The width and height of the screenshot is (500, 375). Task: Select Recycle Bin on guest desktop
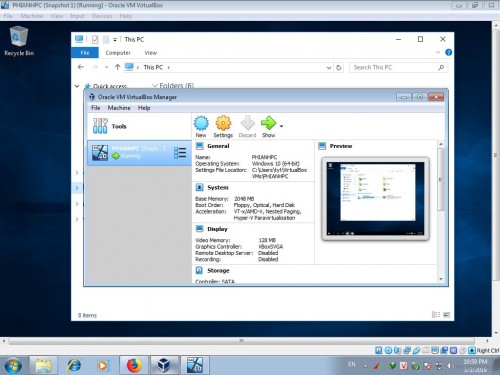click(x=19, y=41)
